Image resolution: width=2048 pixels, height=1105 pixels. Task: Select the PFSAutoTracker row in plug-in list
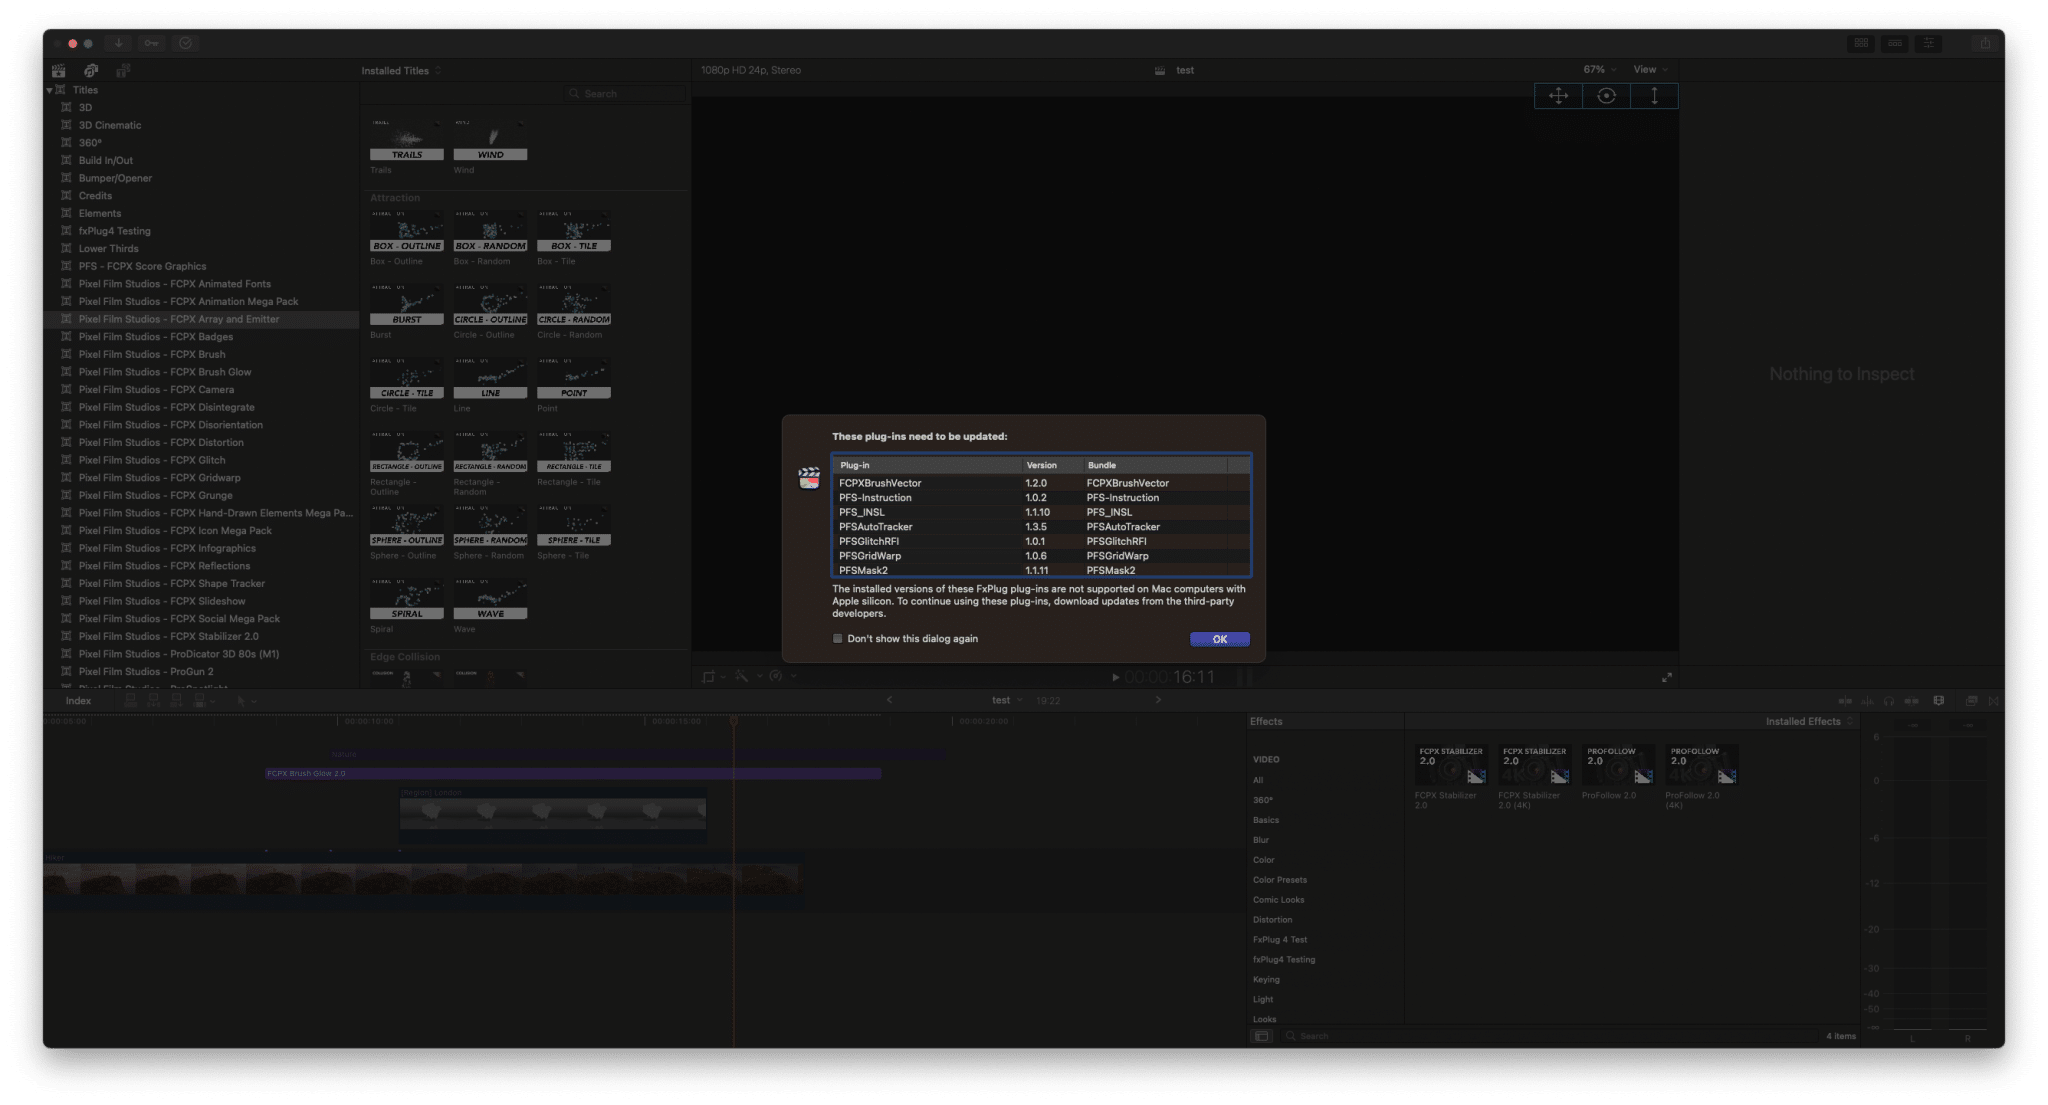(x=1040, y=526)
